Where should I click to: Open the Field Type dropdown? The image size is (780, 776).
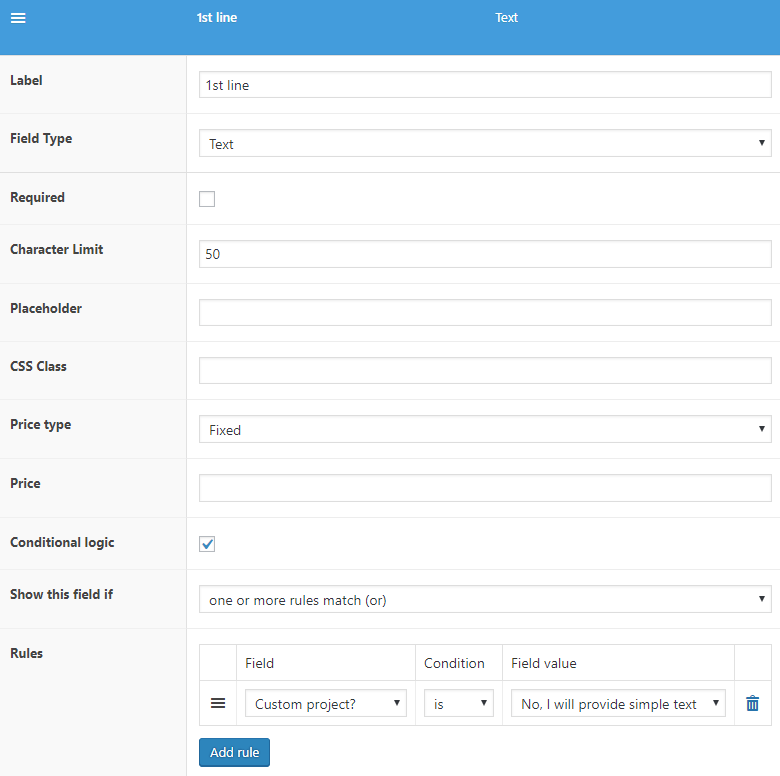[485, 143]
